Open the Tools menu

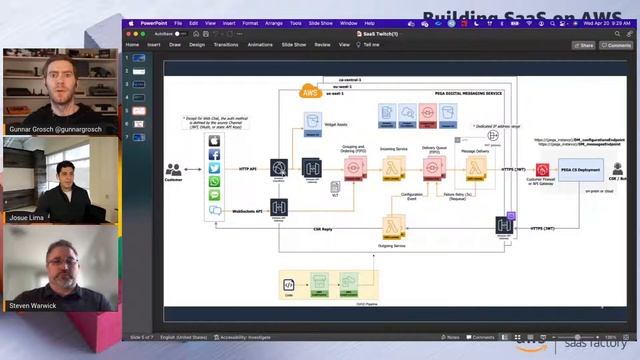click(x=296, y=23)
